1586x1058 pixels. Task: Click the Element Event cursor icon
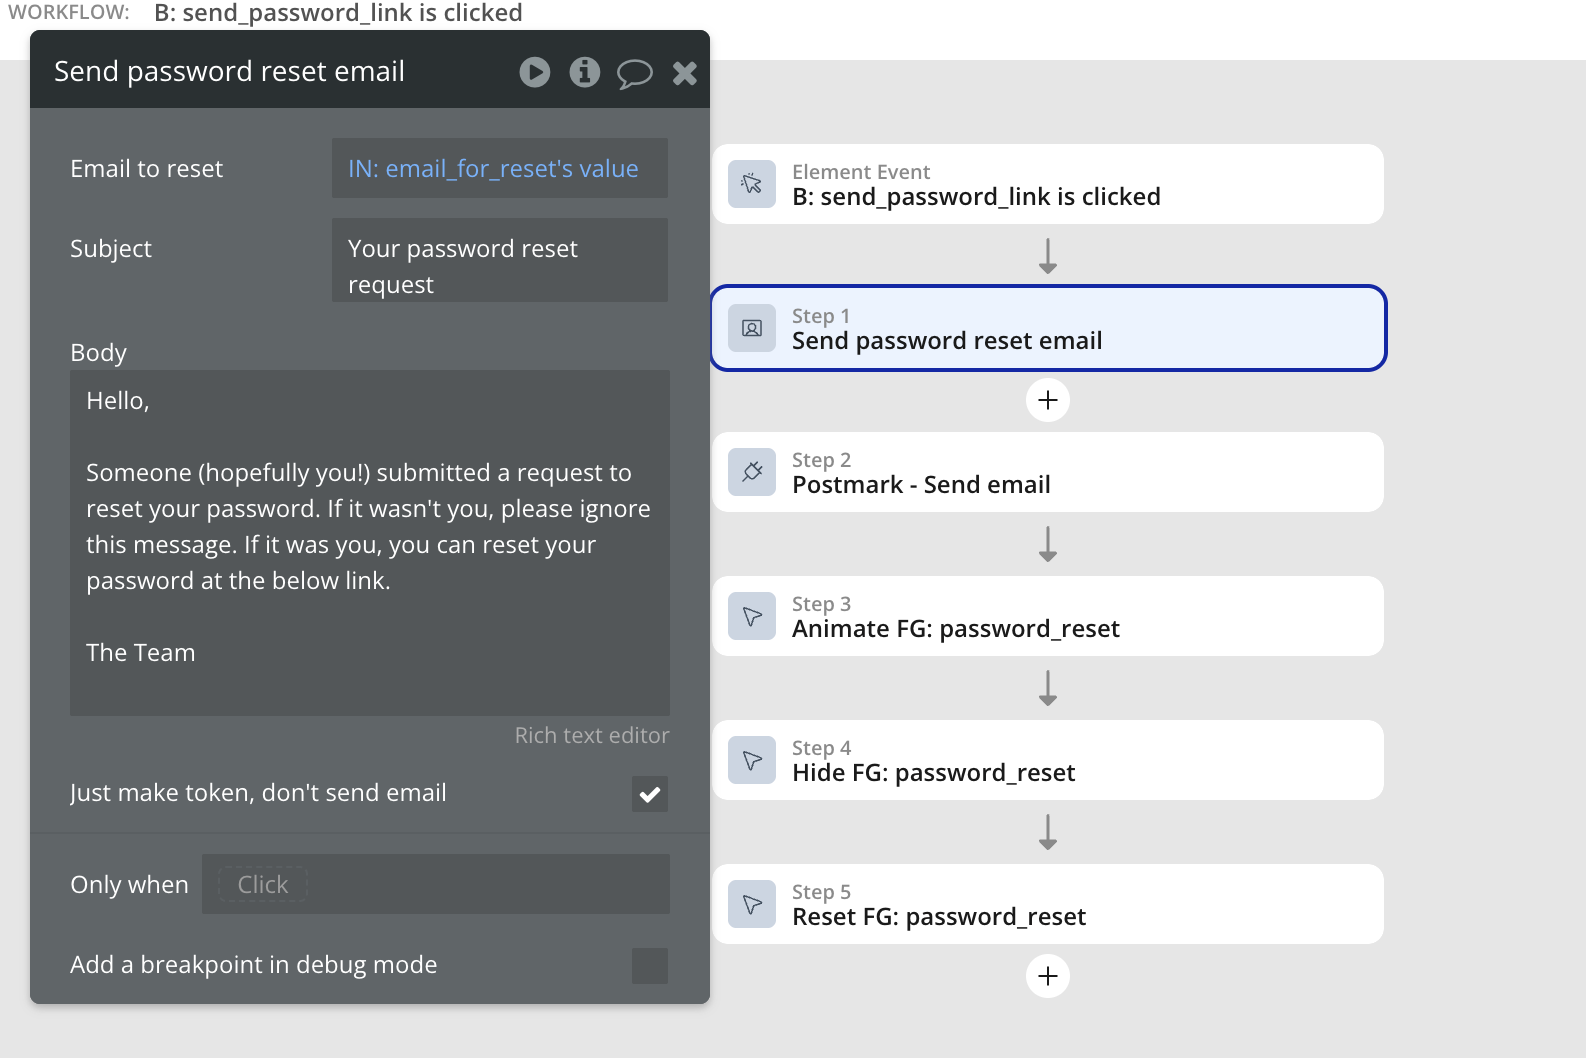pos(752,184)
